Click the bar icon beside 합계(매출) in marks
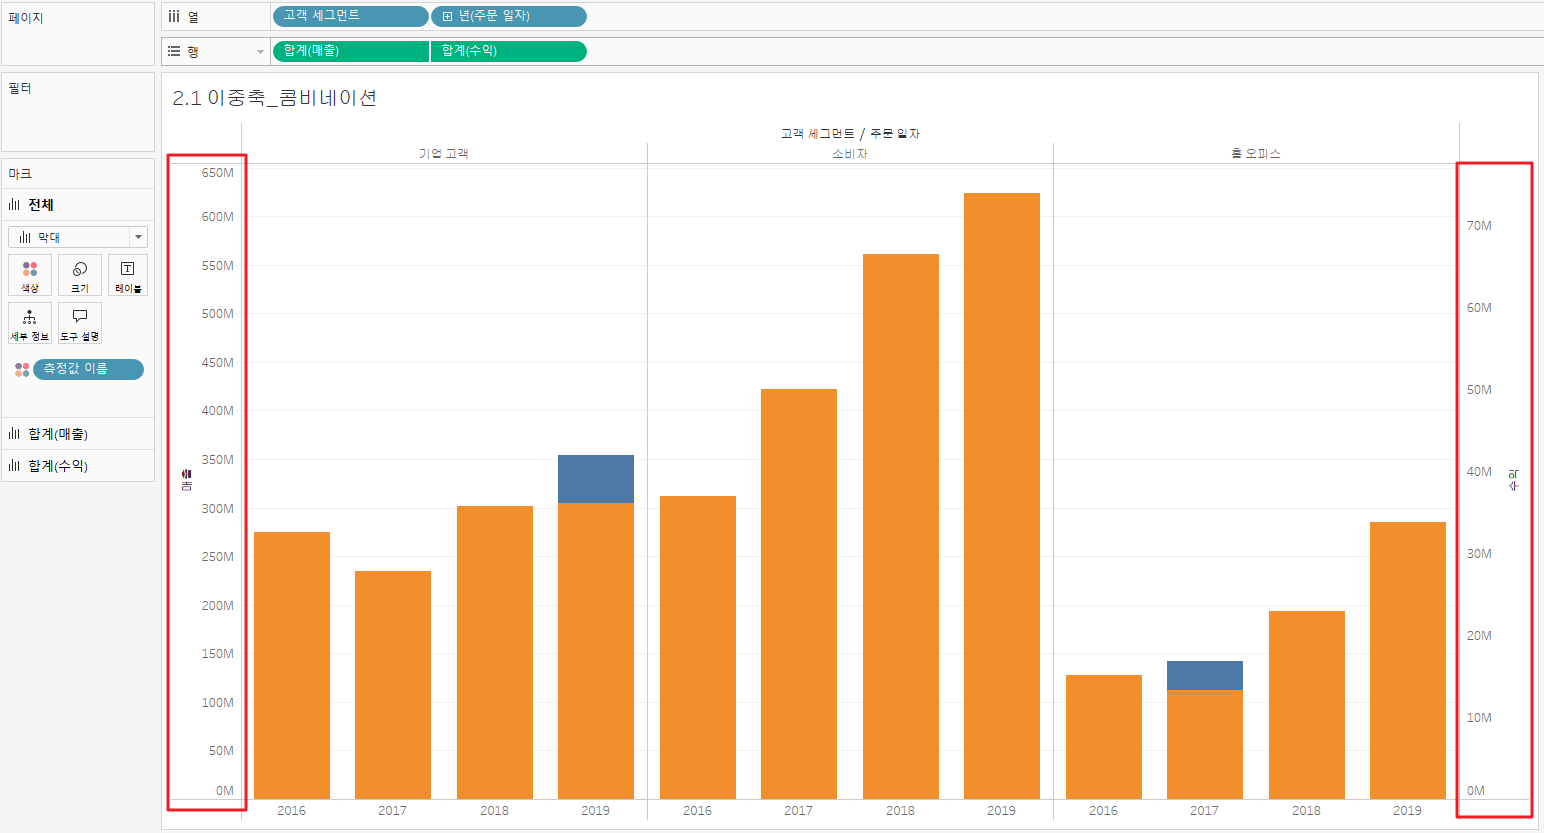This screenshot has height=833, width=1544. tap(14, 434)
